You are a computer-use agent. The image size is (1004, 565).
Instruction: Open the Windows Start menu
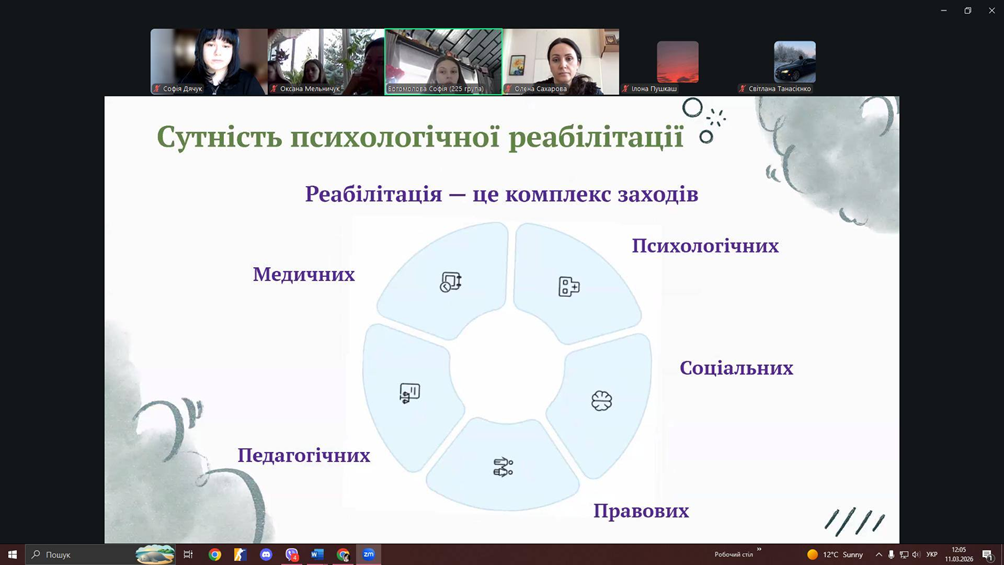[x=12, y=555]
